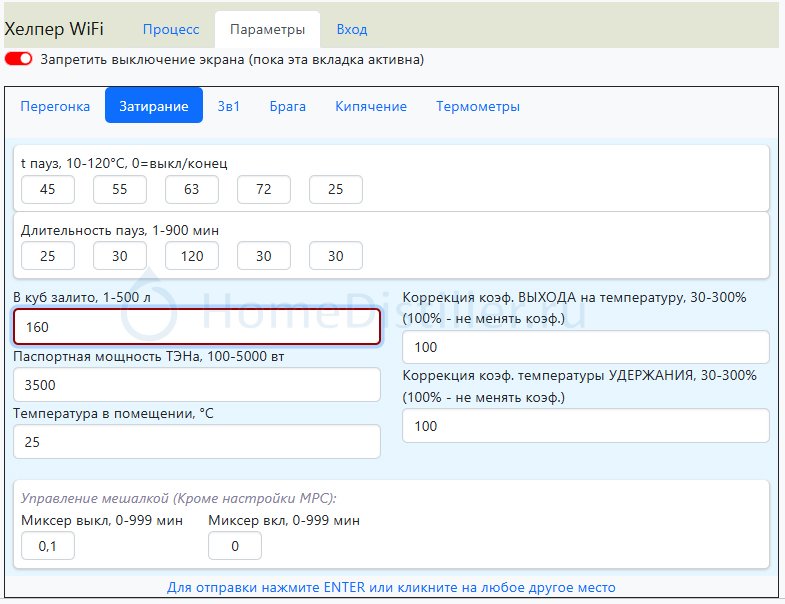Image resolution: width=785 pixels, height=604 pixels.
Task: Click the В куб залито label
Action: tap(82, 297)
